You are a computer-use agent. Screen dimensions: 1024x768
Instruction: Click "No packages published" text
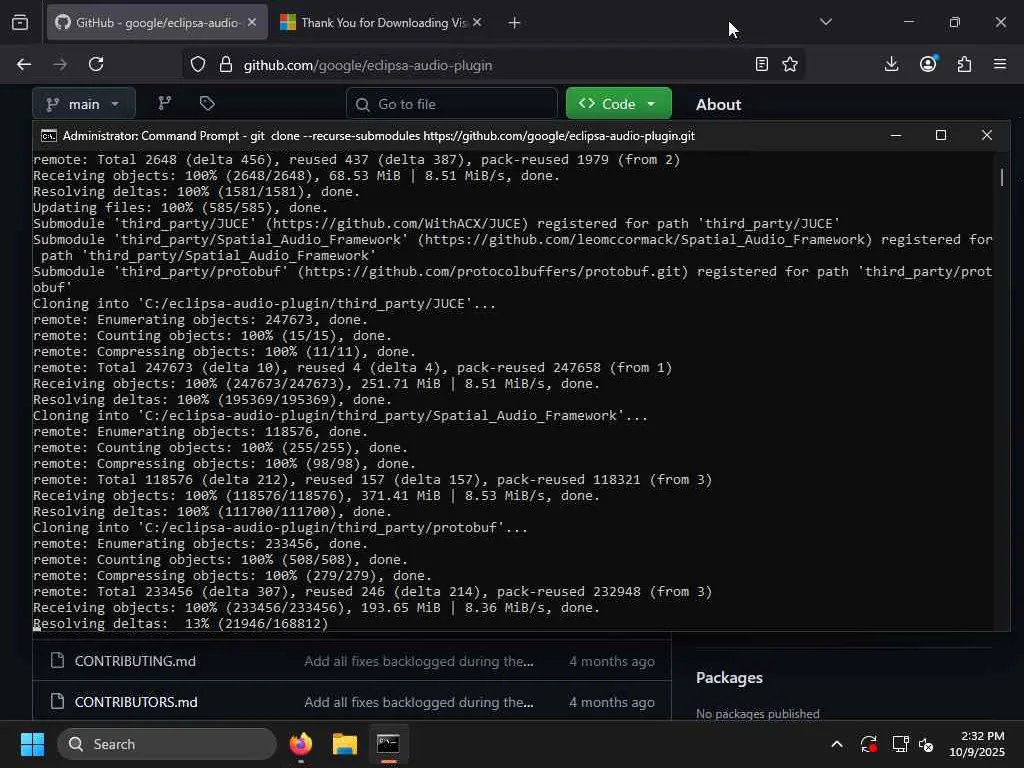tap(758, 714)
